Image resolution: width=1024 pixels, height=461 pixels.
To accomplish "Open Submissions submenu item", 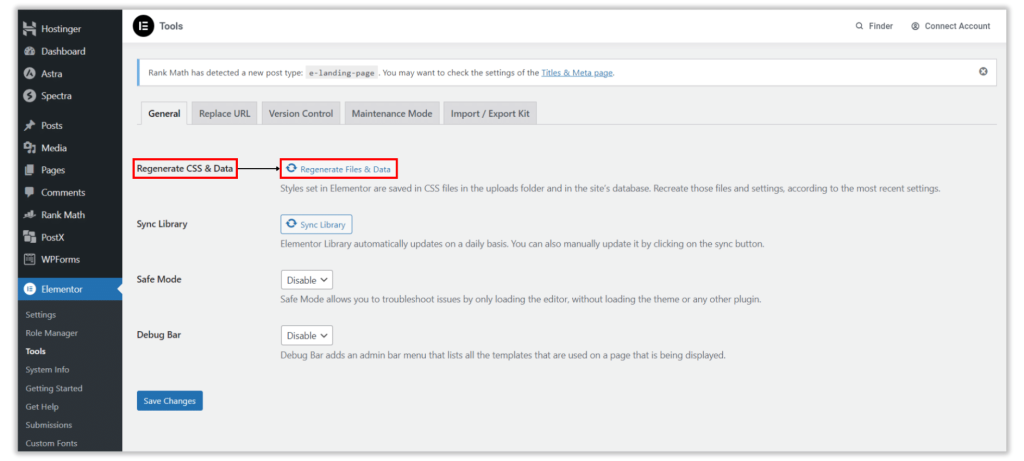I will point(48,424).
